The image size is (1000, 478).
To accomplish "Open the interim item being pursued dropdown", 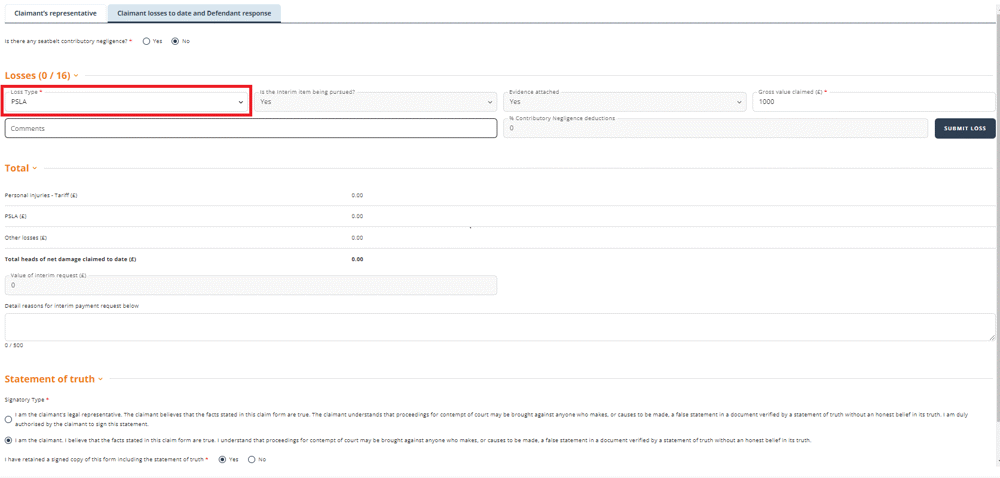I will pos(375,102).
